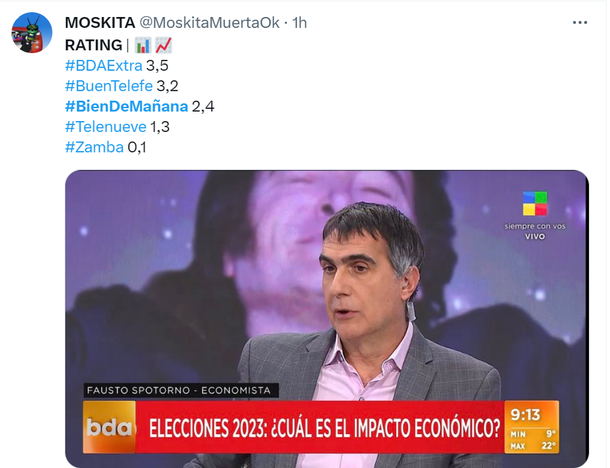Open the #BuenTelefe hashtag
The height and width of the screenshot is (468, 610).
click(x=109, y=86)
